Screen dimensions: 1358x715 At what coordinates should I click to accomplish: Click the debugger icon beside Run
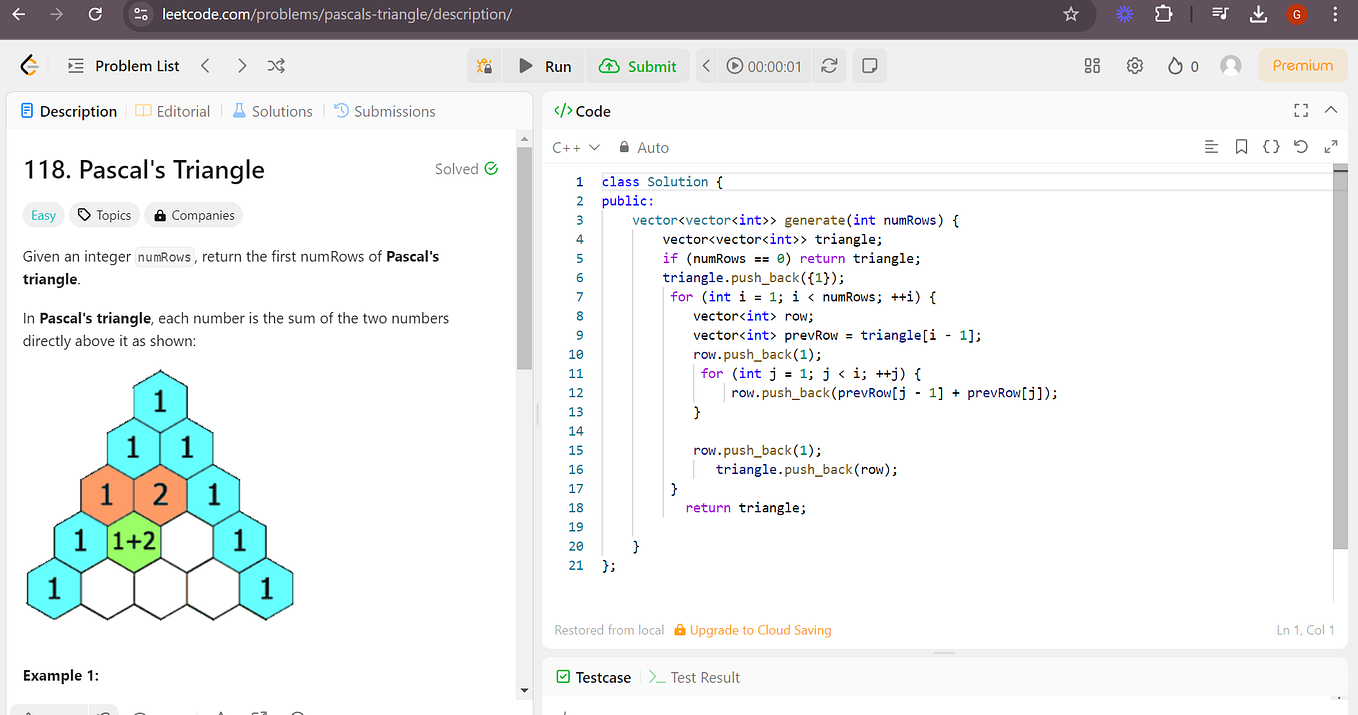(x=485, y=66)
